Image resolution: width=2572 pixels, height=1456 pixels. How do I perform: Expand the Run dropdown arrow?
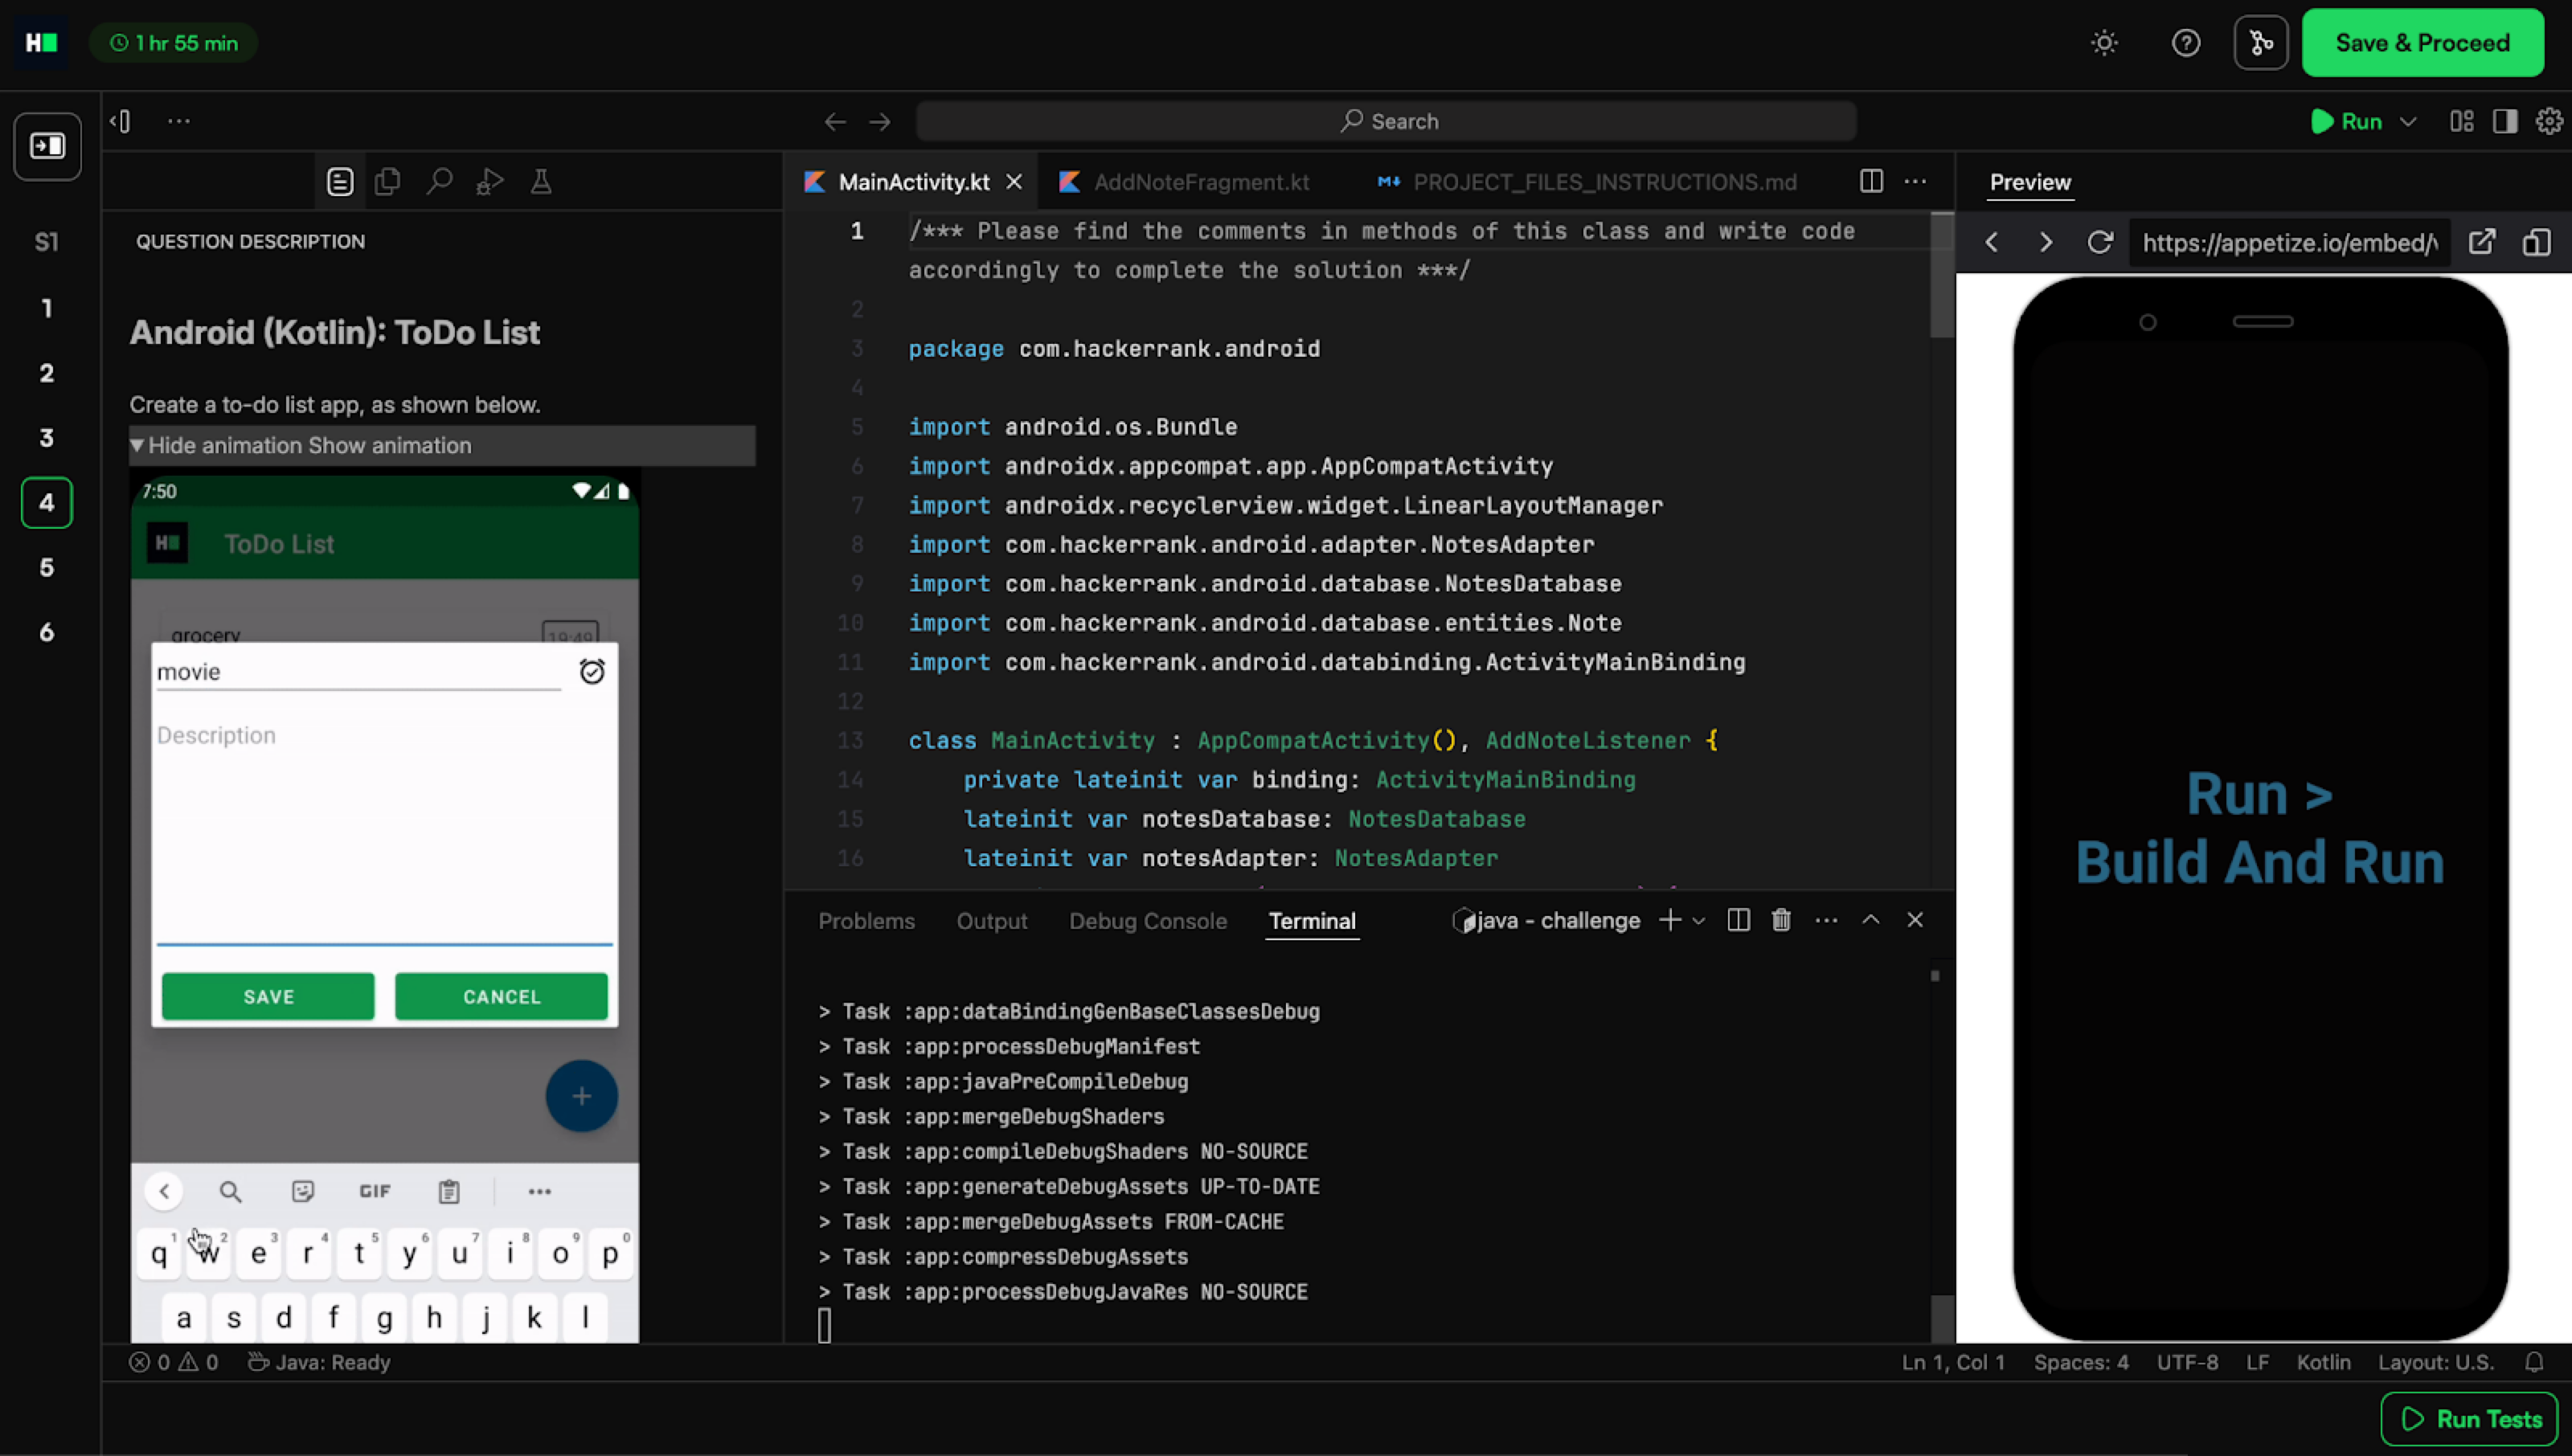pyautogui.click(x=2408, y=121)
